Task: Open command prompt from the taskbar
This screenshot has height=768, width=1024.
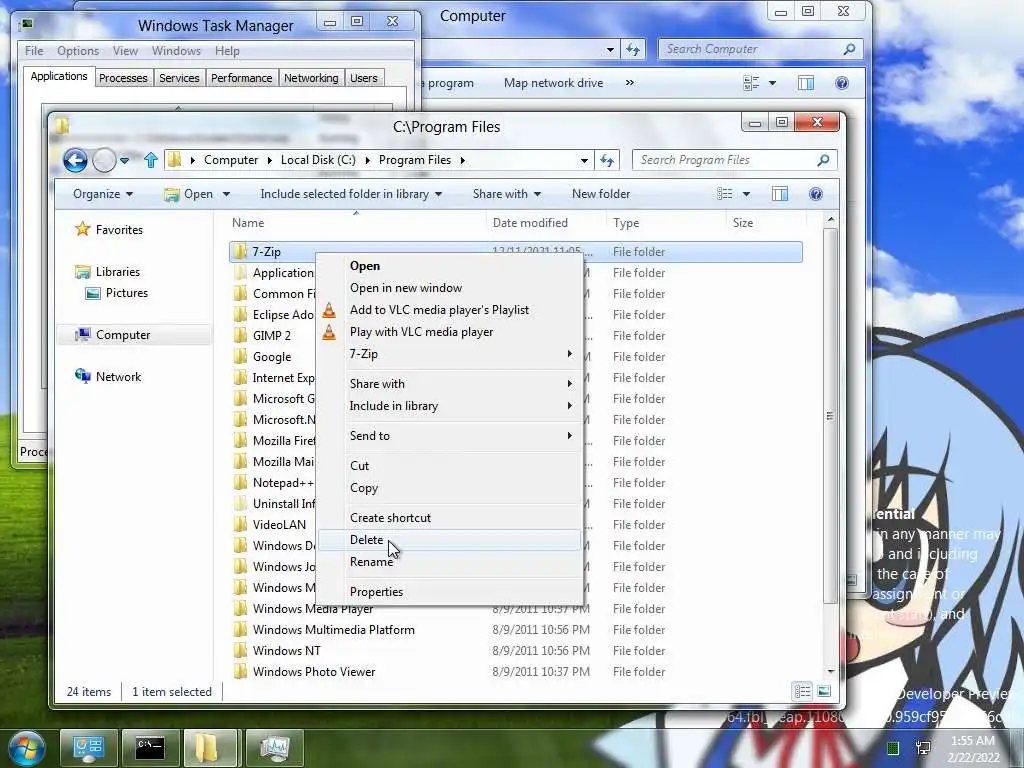Action: [x=150, y=747]
